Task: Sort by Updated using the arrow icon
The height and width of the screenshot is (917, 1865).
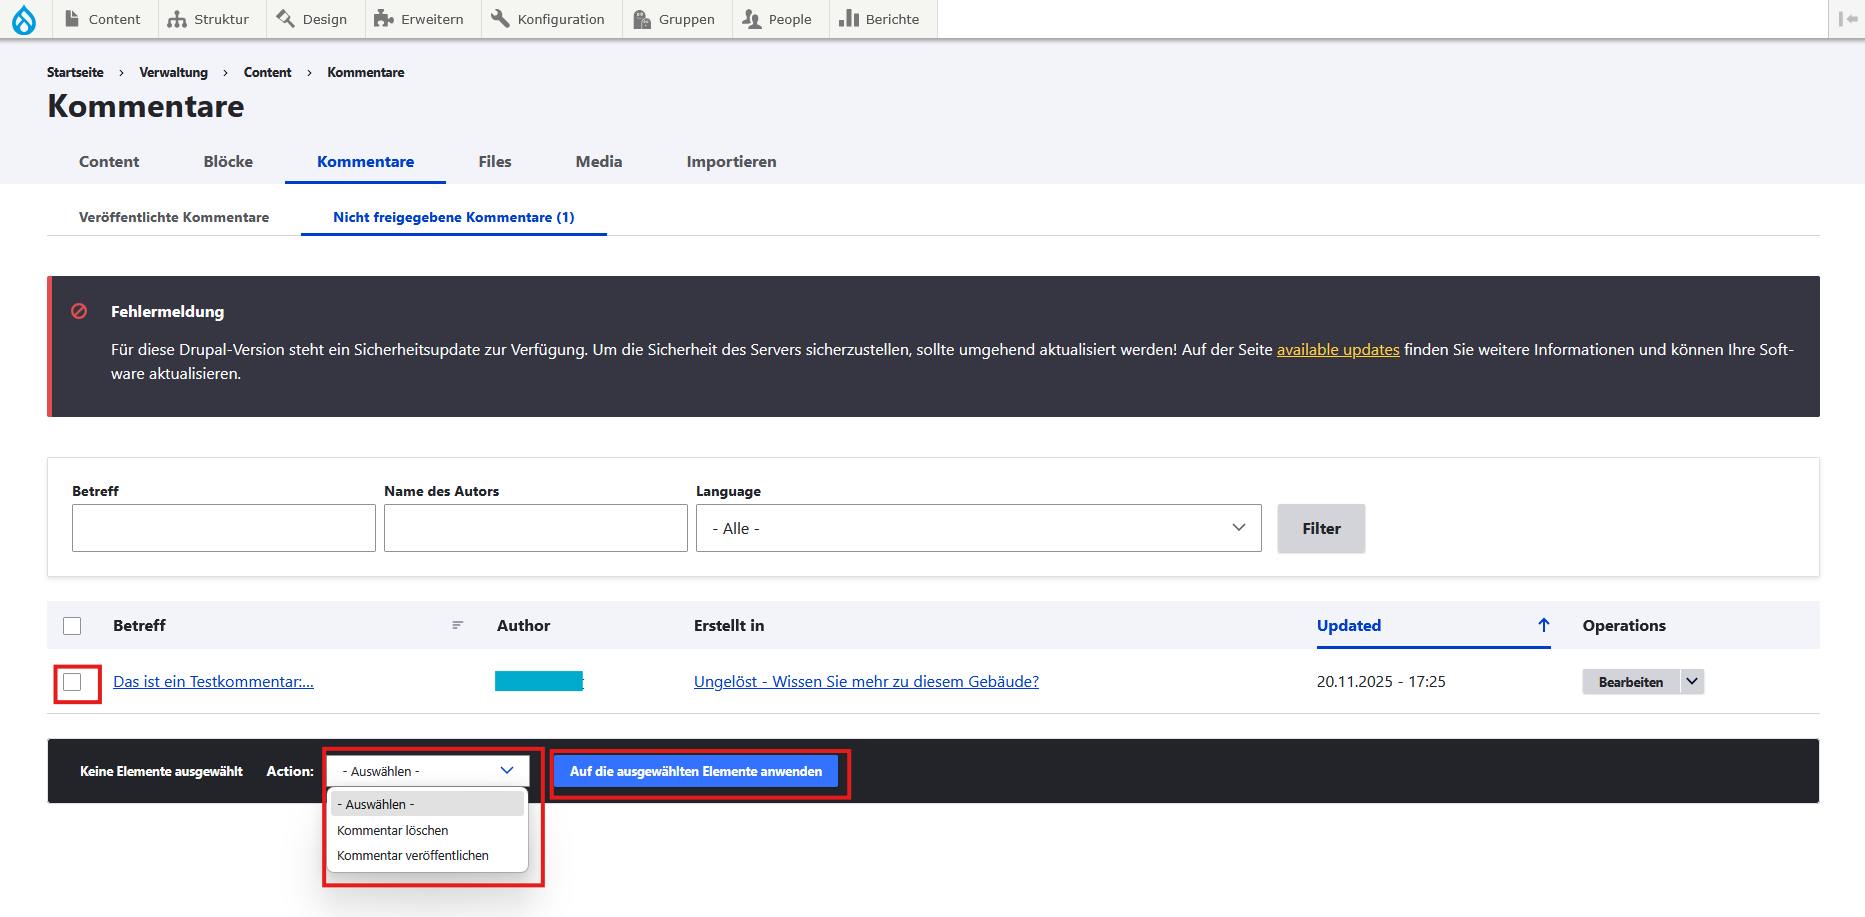Action: 1544,625
